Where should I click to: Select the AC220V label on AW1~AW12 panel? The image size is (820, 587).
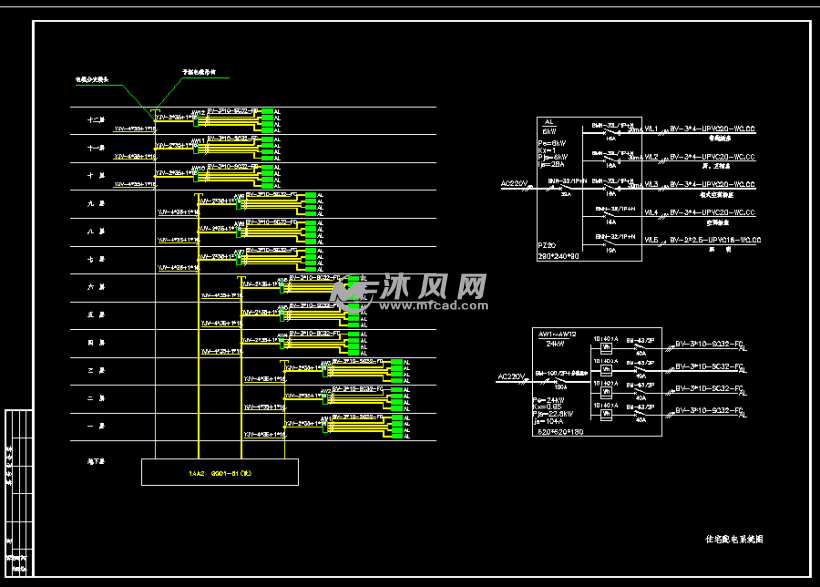pyautogui.click(x=511, y=377)
